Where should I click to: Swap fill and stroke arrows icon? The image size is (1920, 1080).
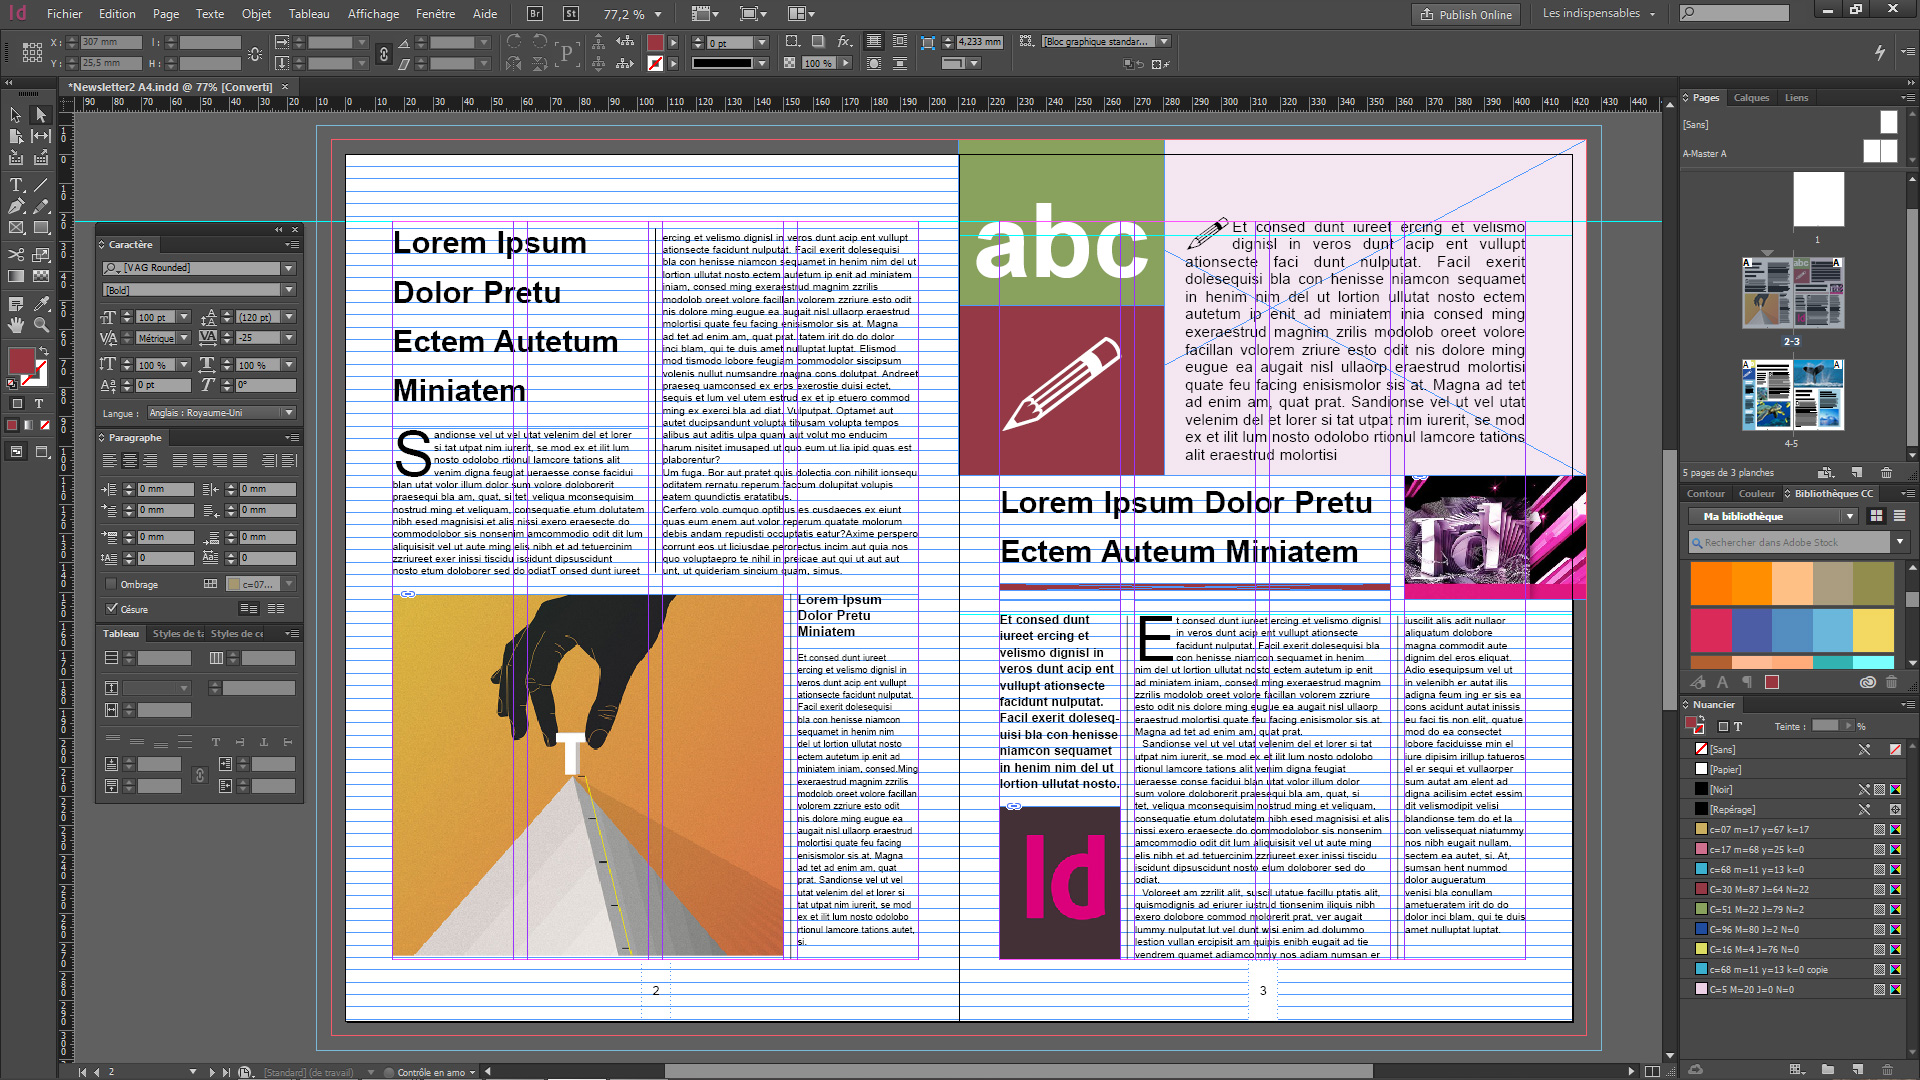(x=43, y=351)
